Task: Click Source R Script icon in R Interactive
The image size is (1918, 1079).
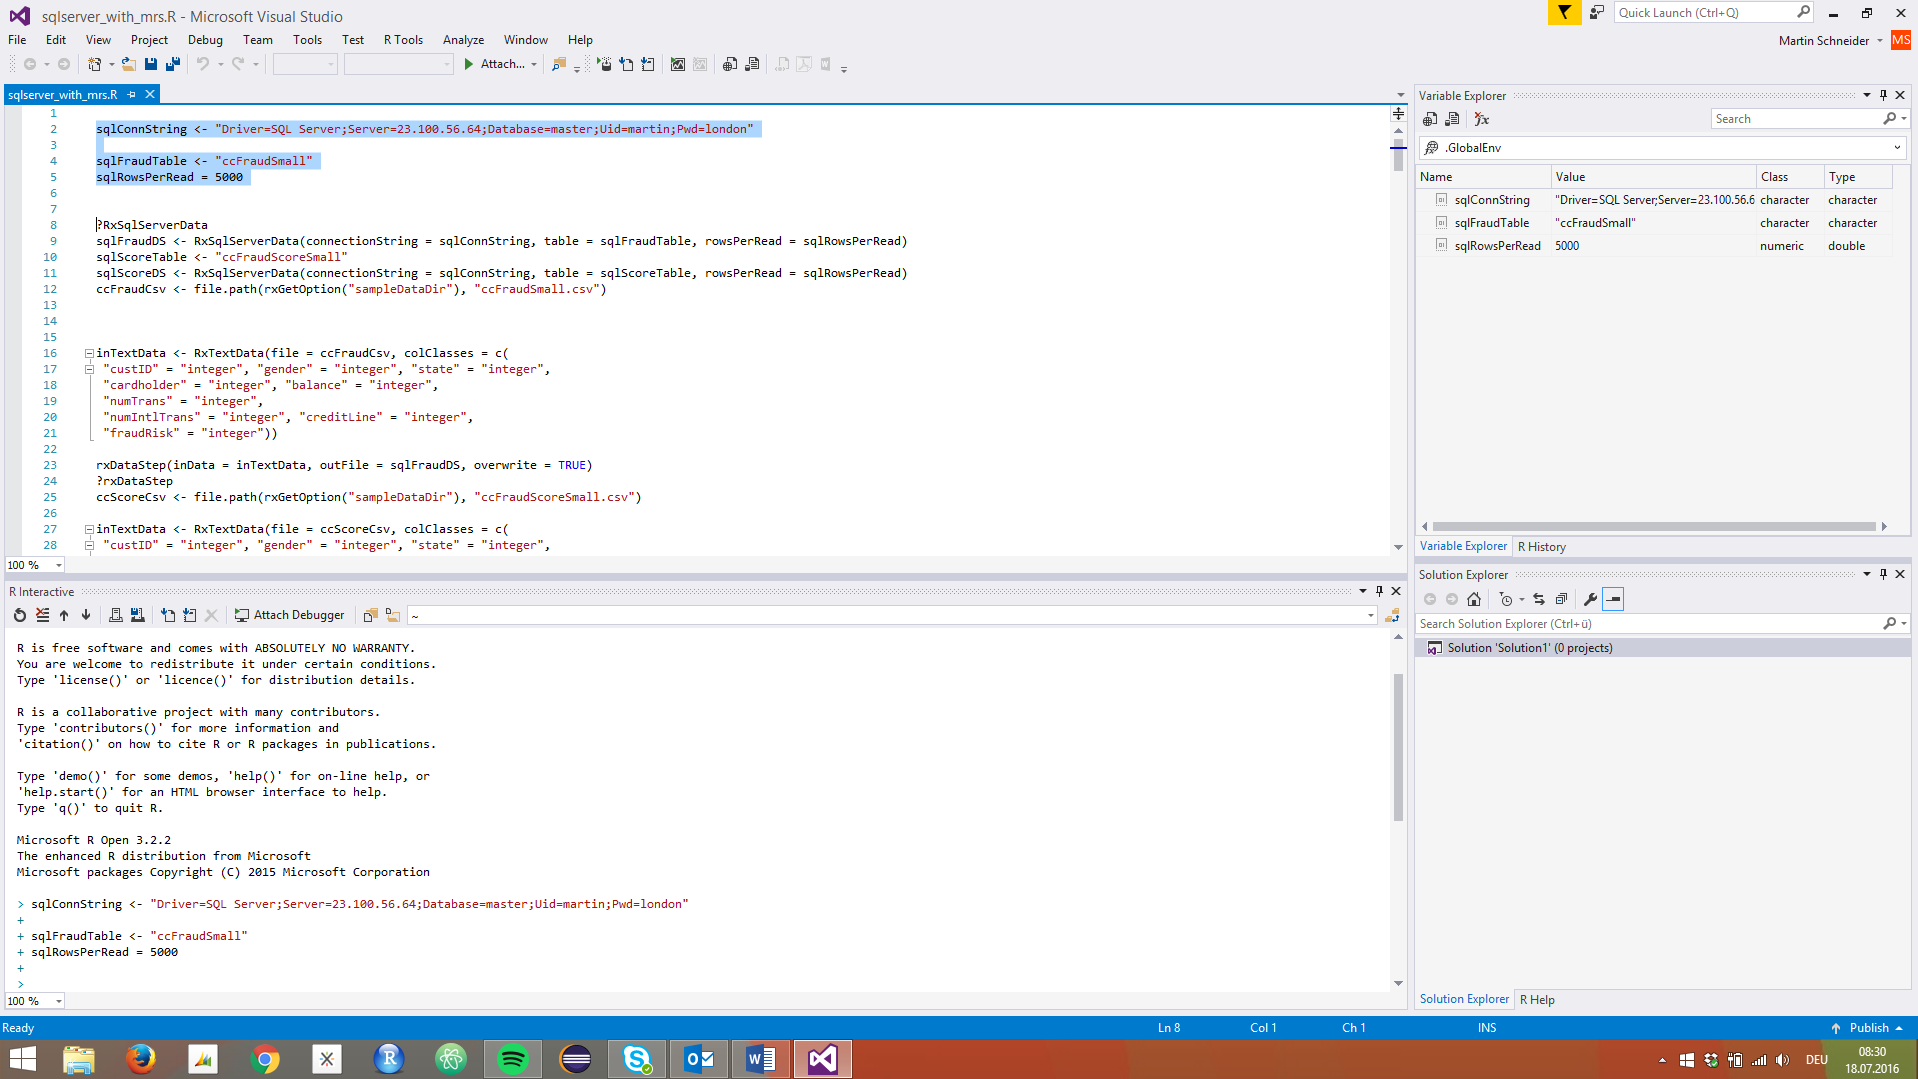Action: tap(168, 615)
